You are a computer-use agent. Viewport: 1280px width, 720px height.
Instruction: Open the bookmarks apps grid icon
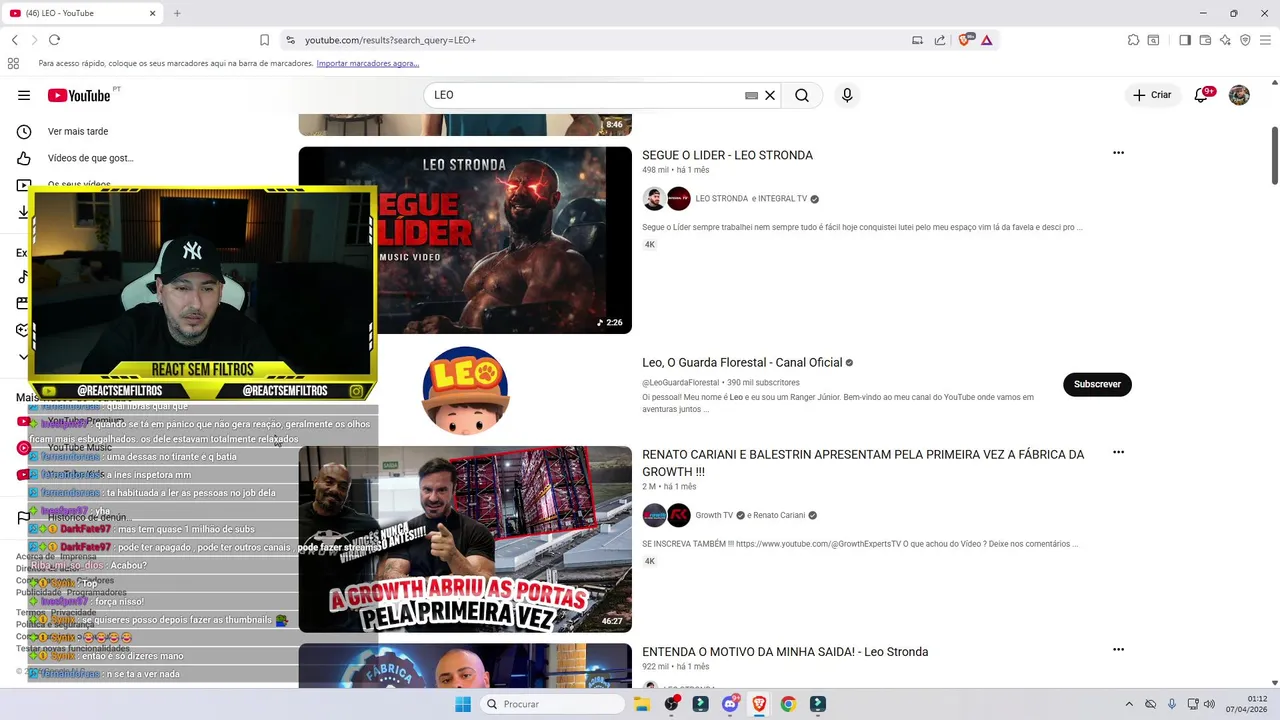click(13, 63)
